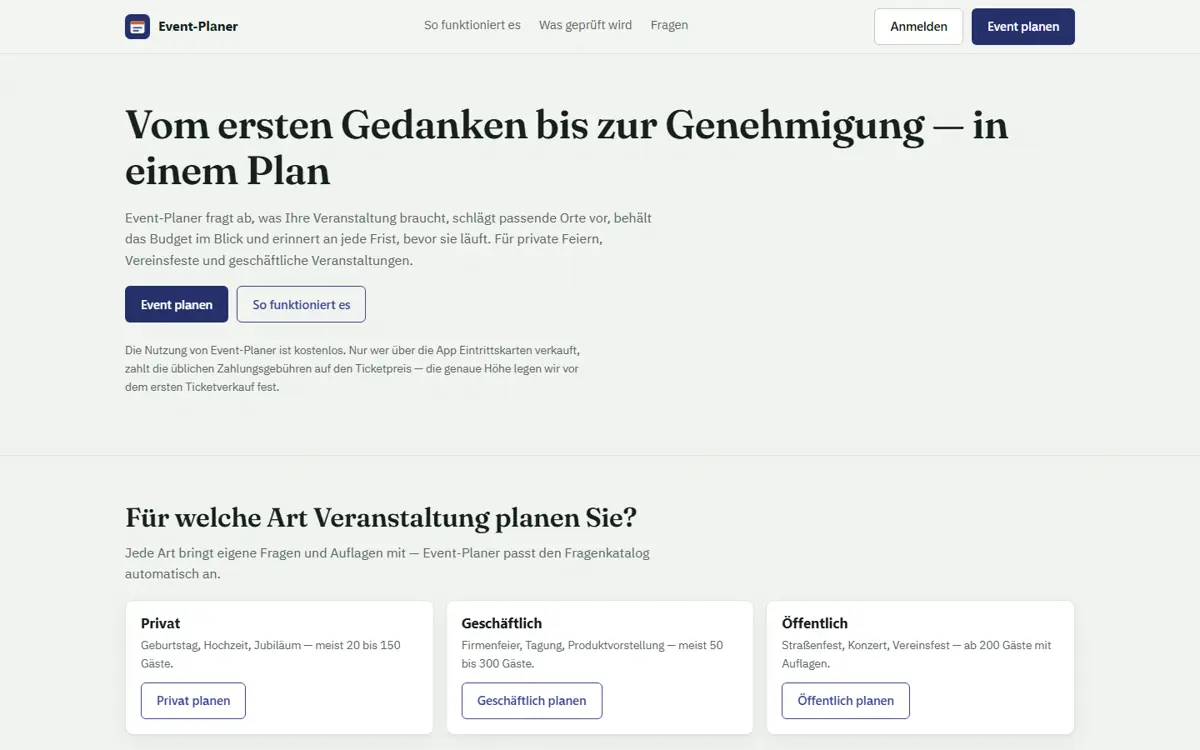Click the Geschäftlich card heading
The height and width of the screenshot is (750, 1200).
coord(502,623)
